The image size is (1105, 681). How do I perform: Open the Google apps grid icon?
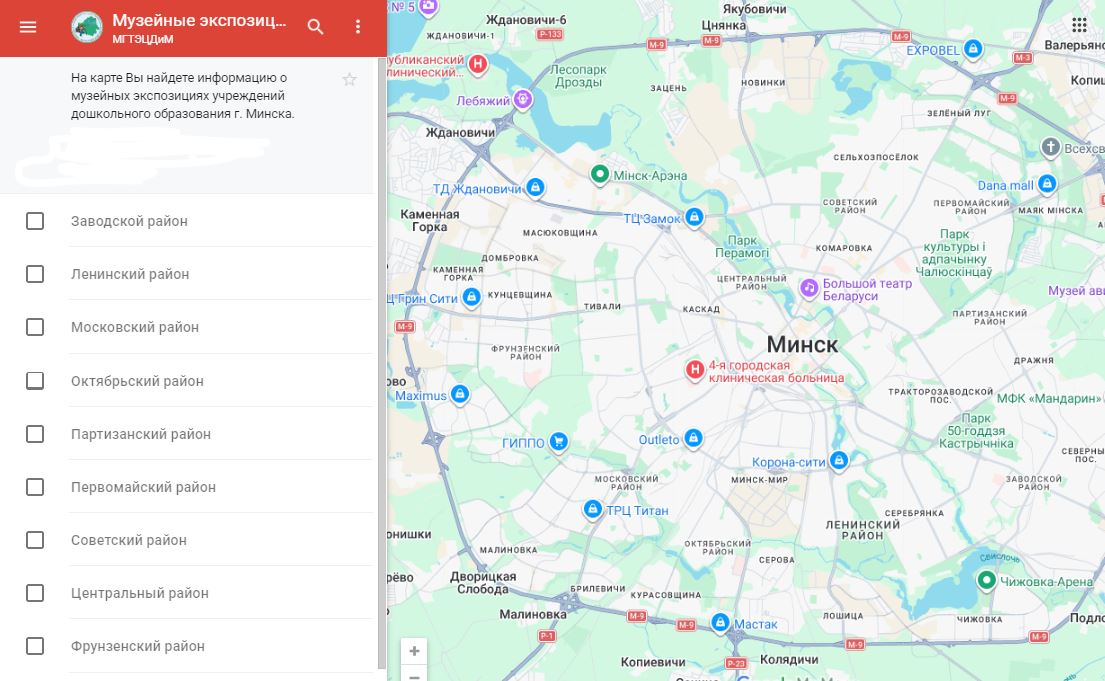[x=1079, y=25]
